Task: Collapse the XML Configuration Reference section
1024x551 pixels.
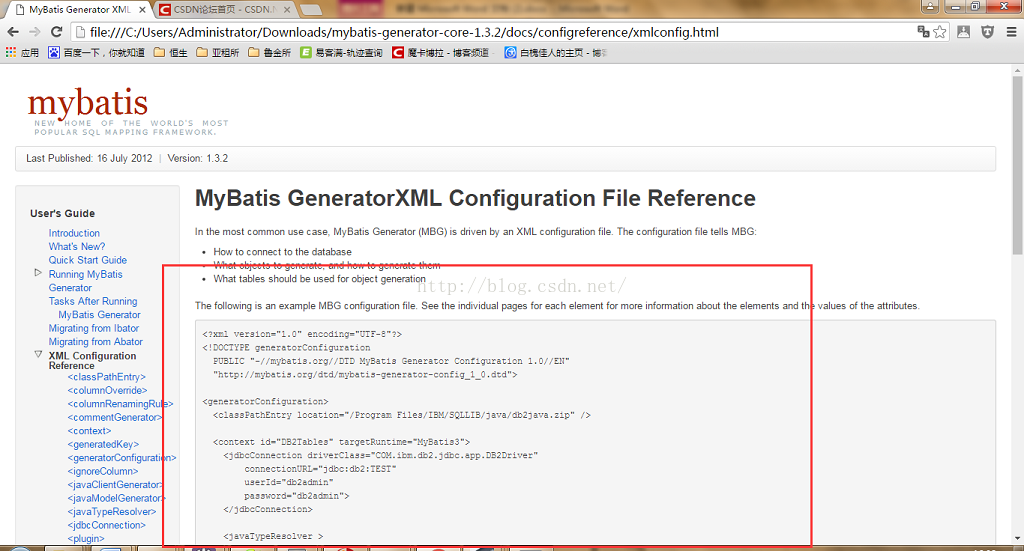Action: pos(38,354)
